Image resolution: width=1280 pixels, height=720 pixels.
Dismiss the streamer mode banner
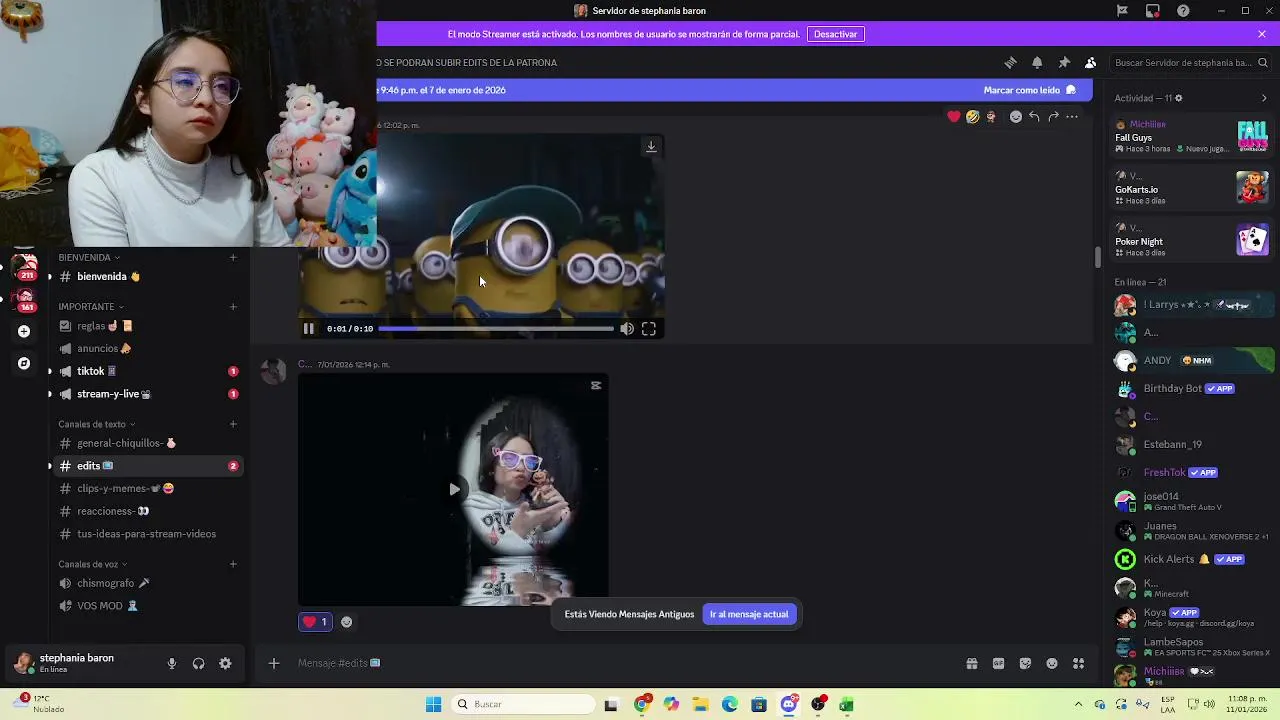click(1262, 34)
